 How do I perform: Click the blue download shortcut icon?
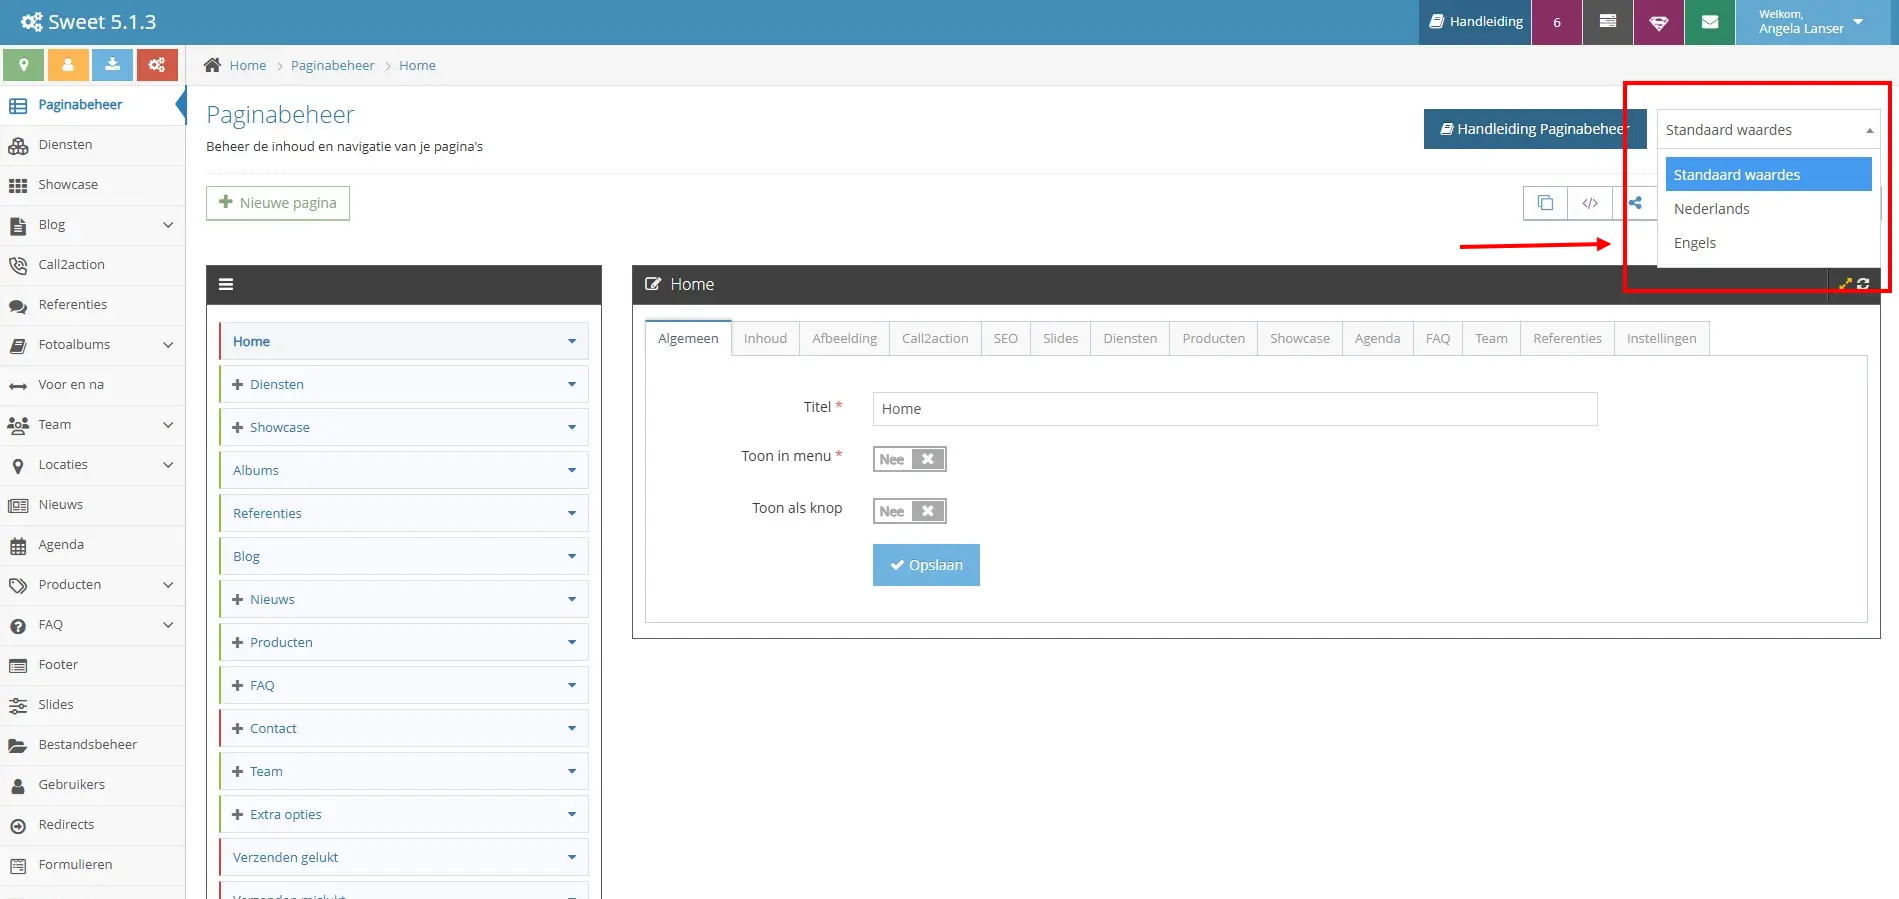(113, 65)
